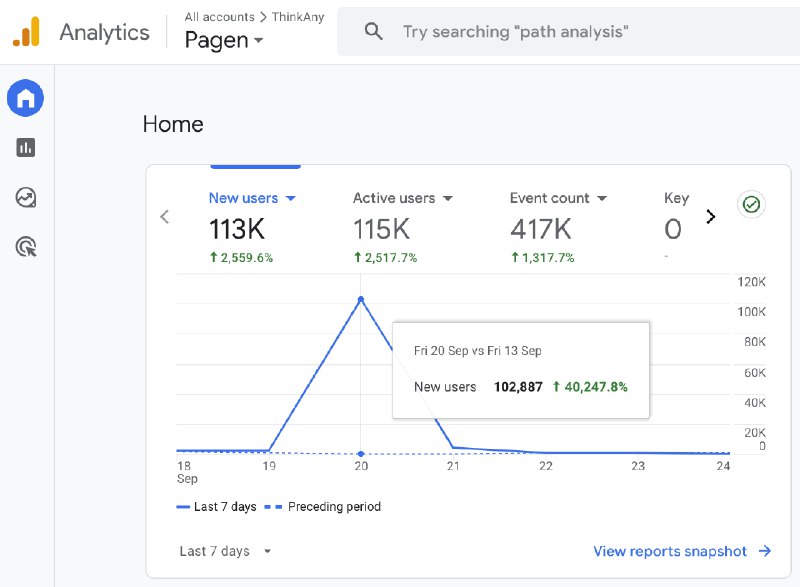Change the Last 7 days date range
The image size is (800, 587).
click(225, 551)
